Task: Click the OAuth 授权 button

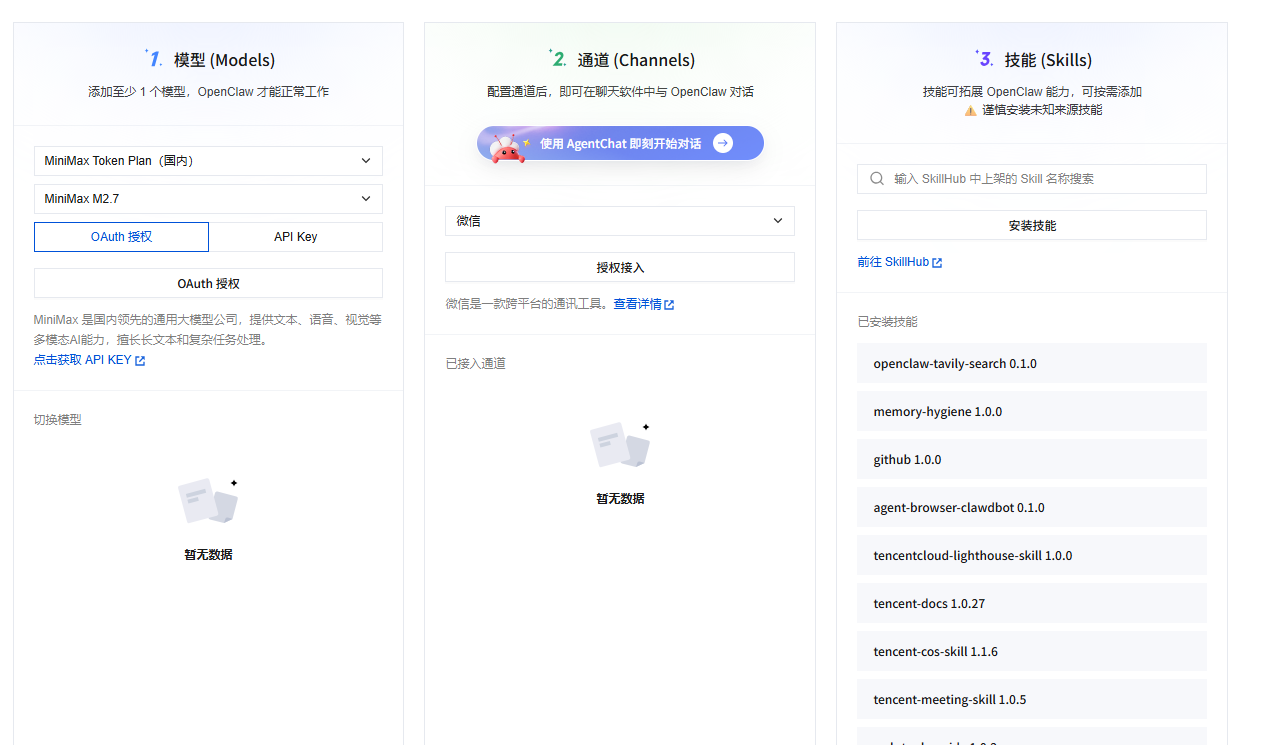Action: pyautogui.click(x=208, y=283)
